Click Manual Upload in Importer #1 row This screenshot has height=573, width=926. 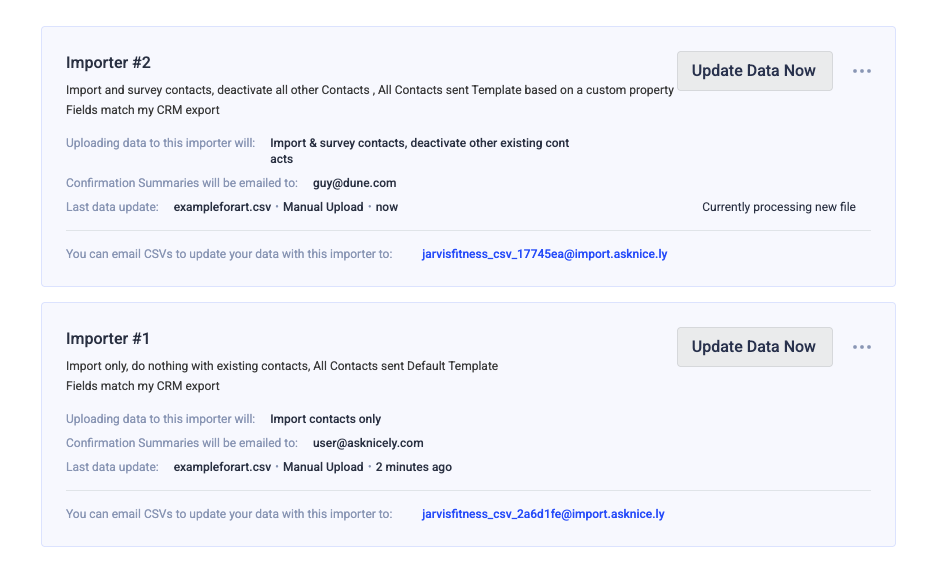click(x=323, y=467)
